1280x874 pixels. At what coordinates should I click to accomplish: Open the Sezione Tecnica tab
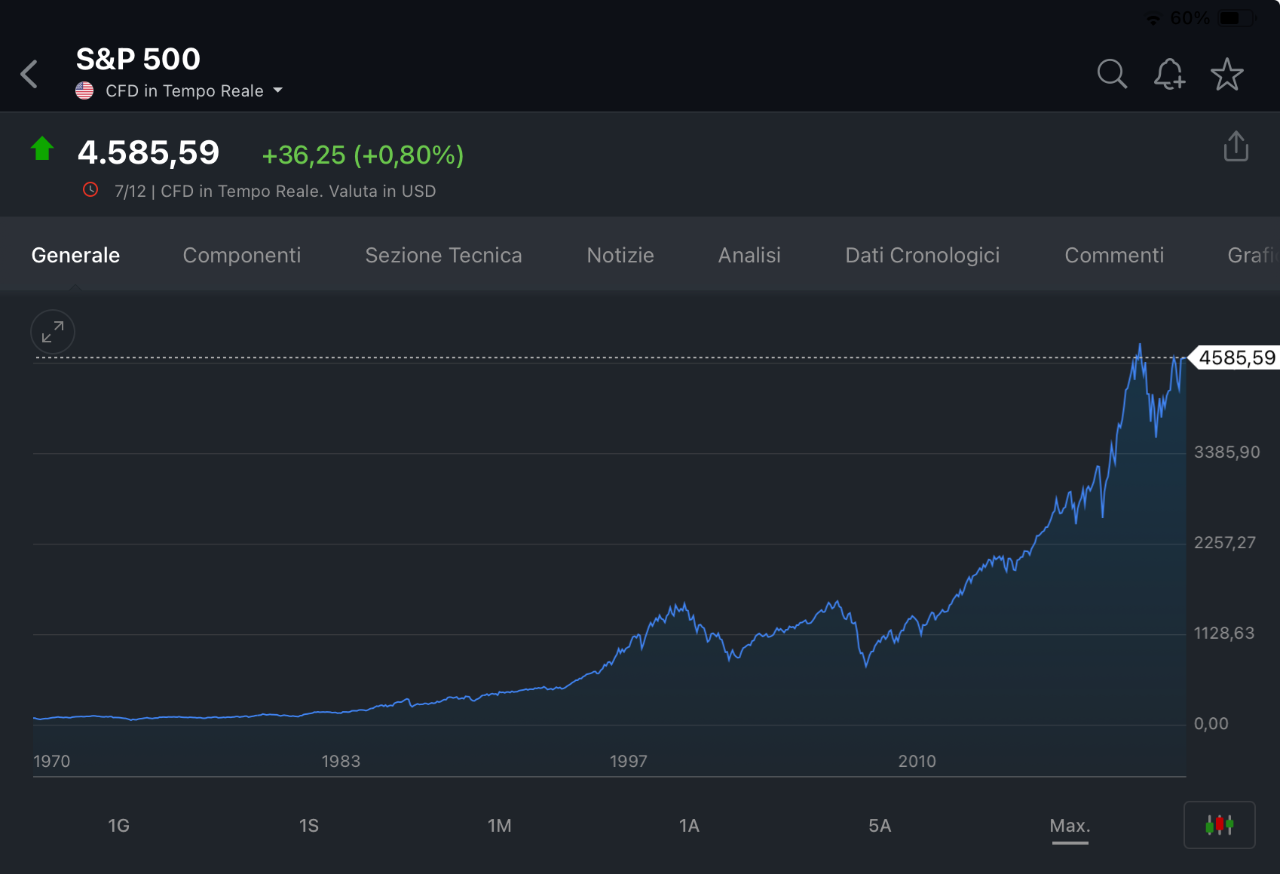pos(443,255)
